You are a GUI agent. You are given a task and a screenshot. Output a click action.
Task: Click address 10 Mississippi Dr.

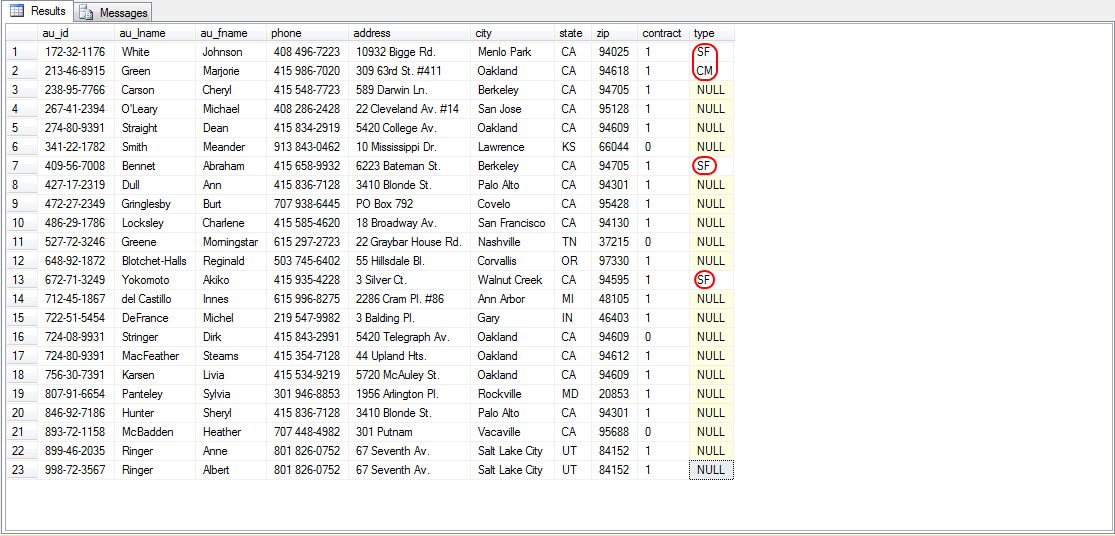click(x=410, y=147)
